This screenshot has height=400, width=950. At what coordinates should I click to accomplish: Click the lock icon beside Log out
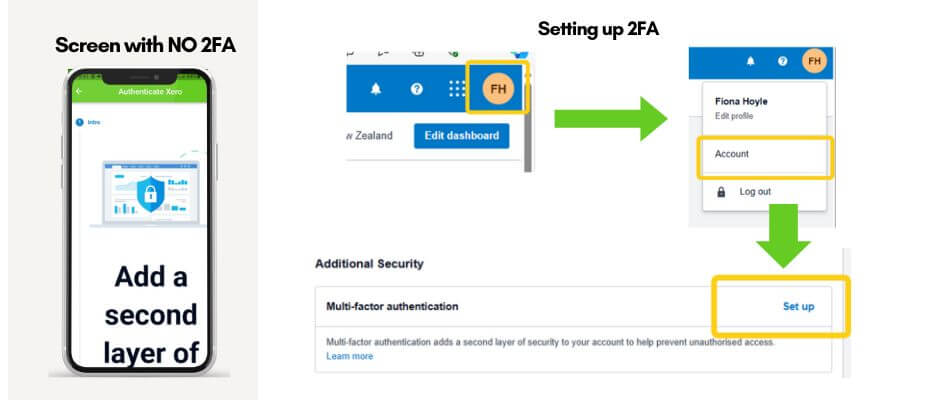[x=720, y=191]
